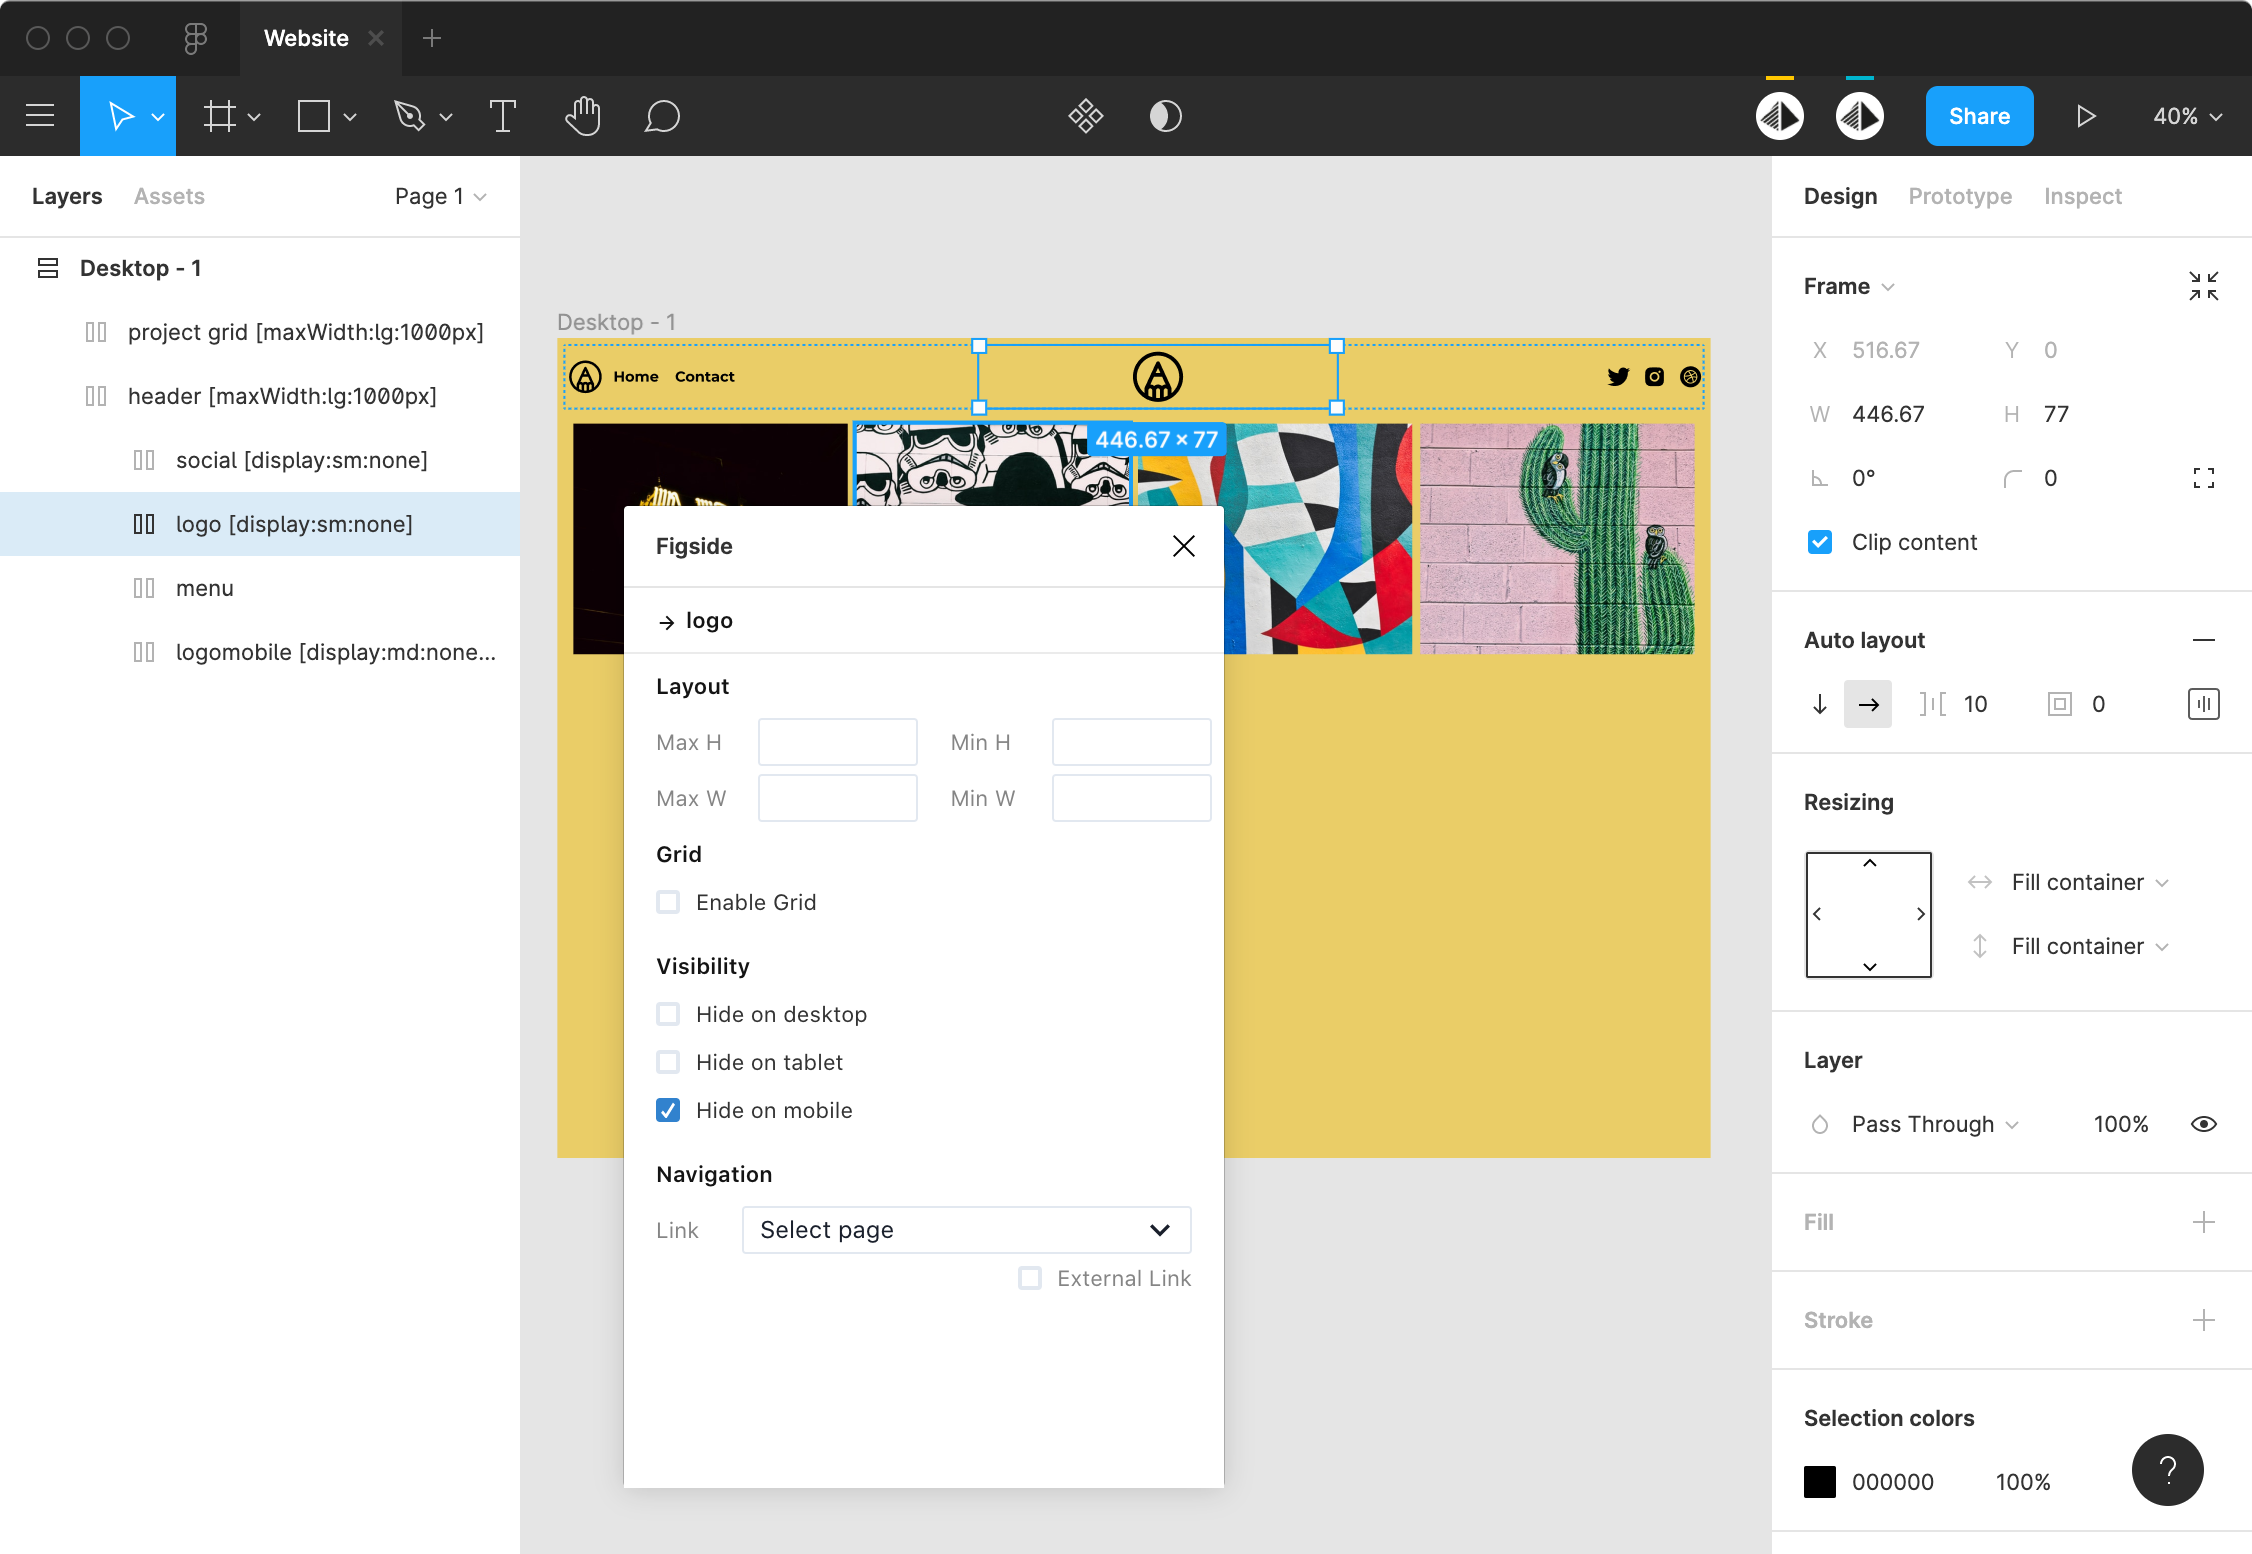Open the Figma home icon
The width and height of the screenshot is (2252, 1554).
(196, 38)
